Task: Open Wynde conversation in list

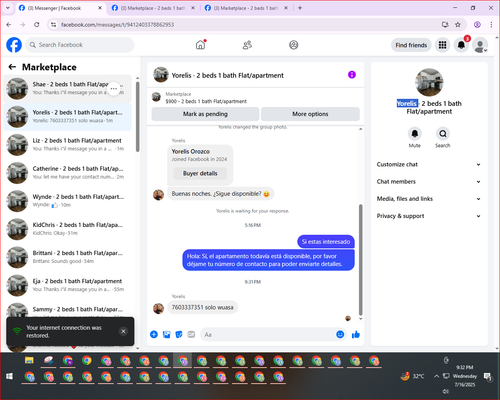Action: tap(67, 201)
